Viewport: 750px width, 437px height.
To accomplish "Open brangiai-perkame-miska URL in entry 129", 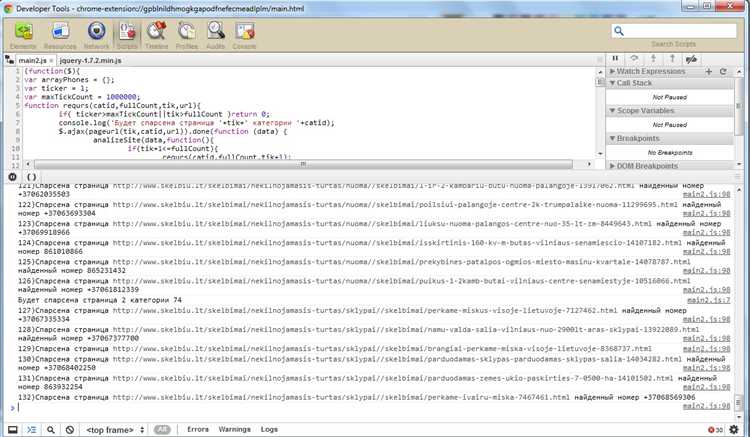I will pos(382,349).
